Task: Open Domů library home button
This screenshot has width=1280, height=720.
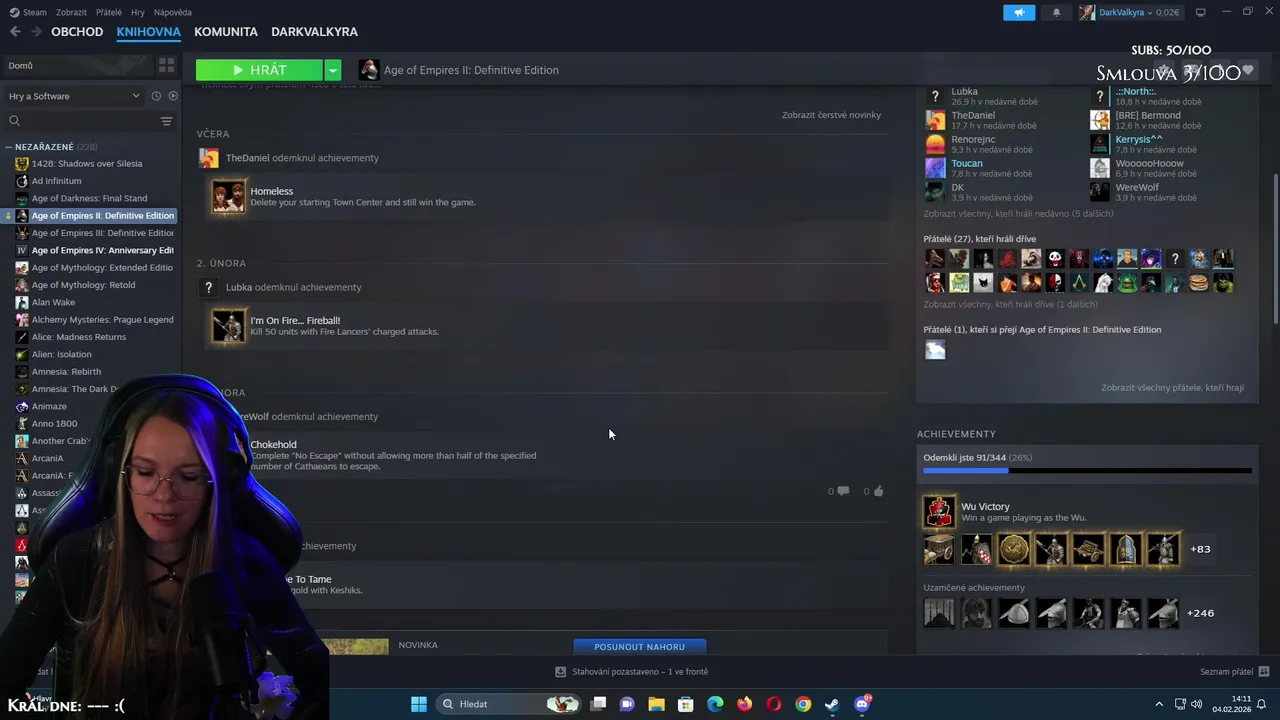Action: point(78,65)
